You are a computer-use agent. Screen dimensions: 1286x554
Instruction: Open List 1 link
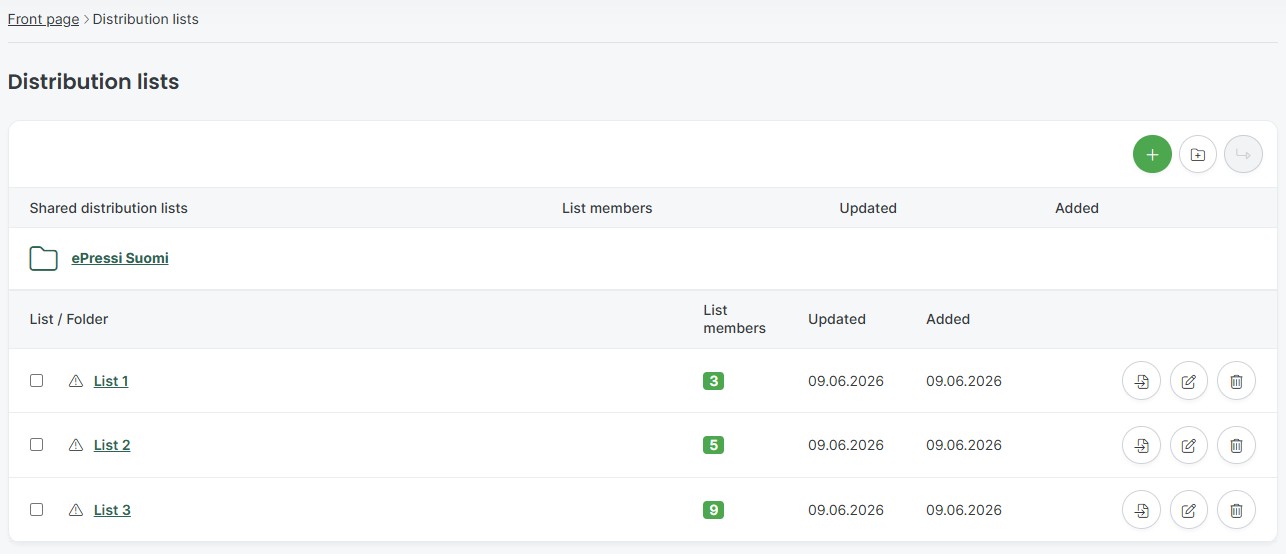pos(111,381)
